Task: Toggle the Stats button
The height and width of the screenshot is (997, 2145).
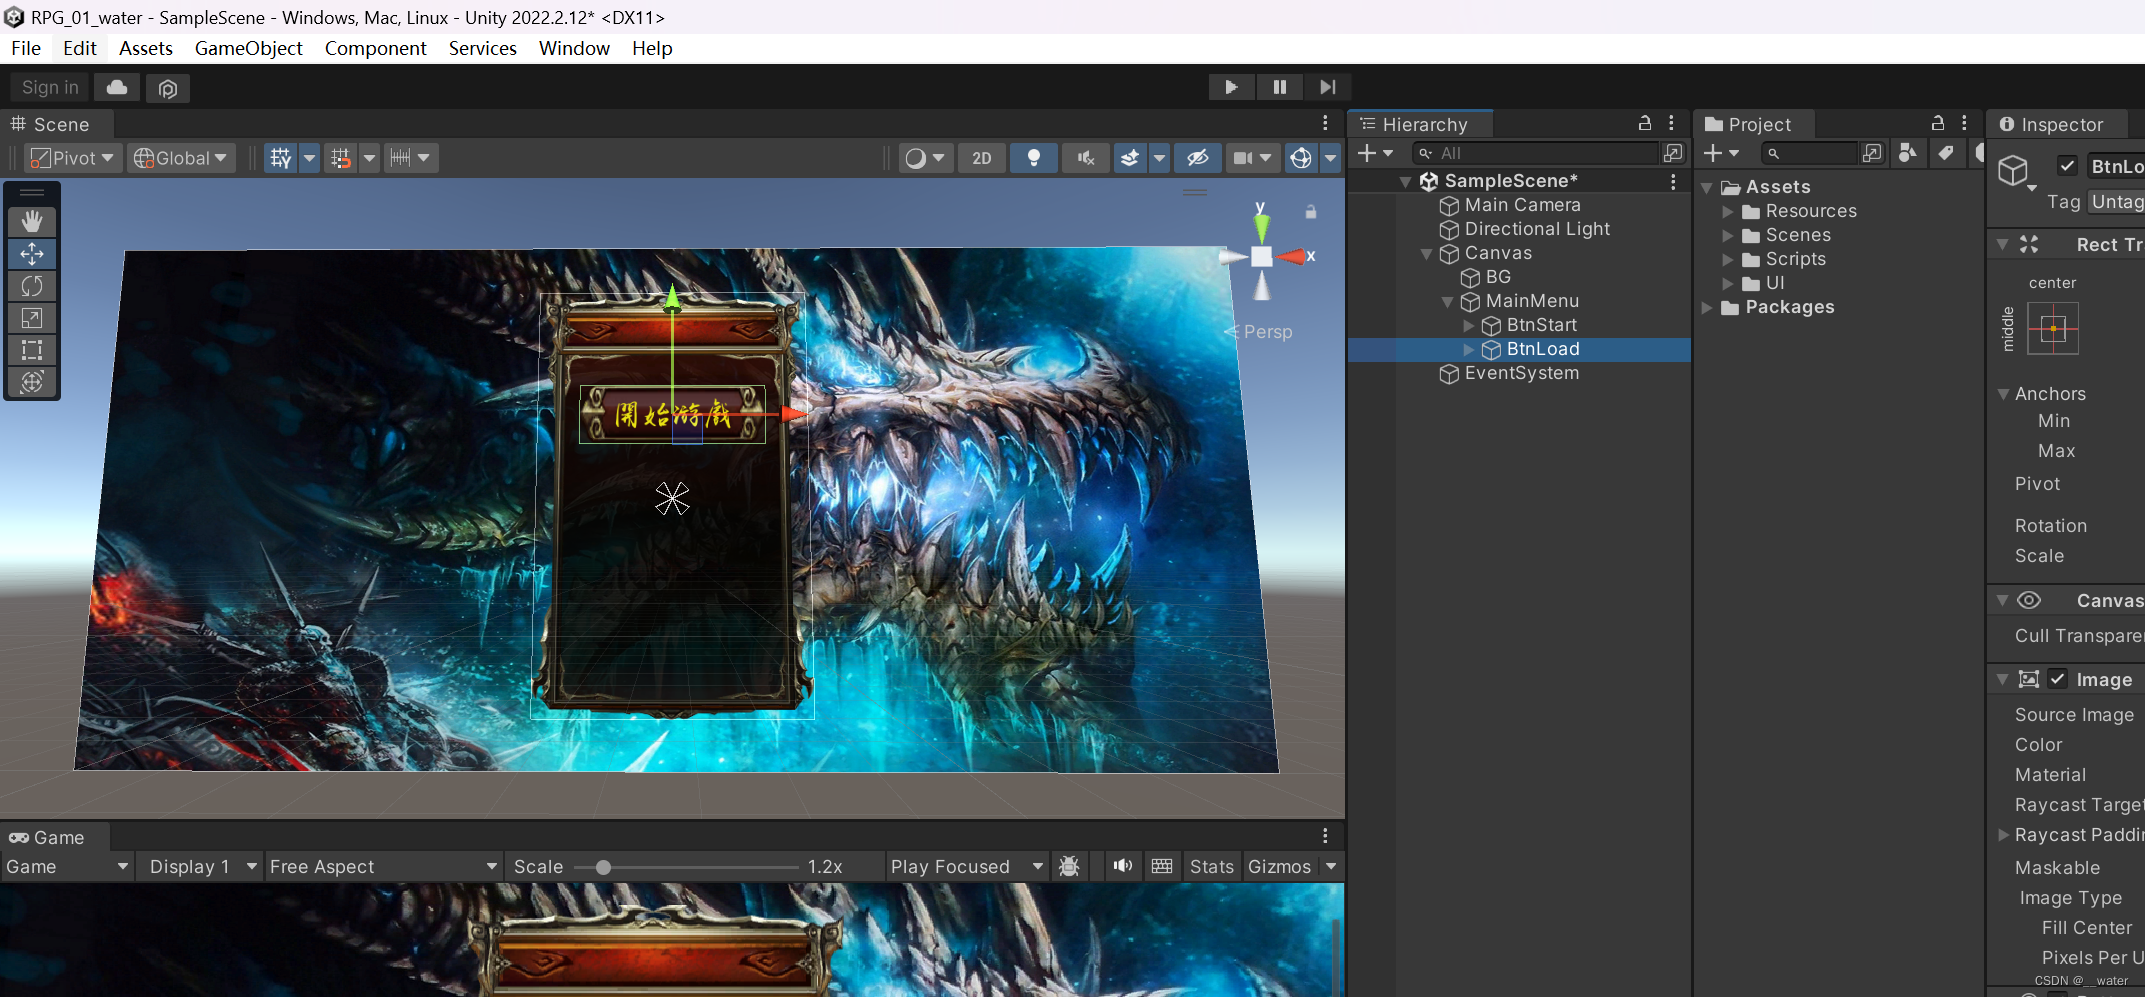Action: pos(1211,867)
